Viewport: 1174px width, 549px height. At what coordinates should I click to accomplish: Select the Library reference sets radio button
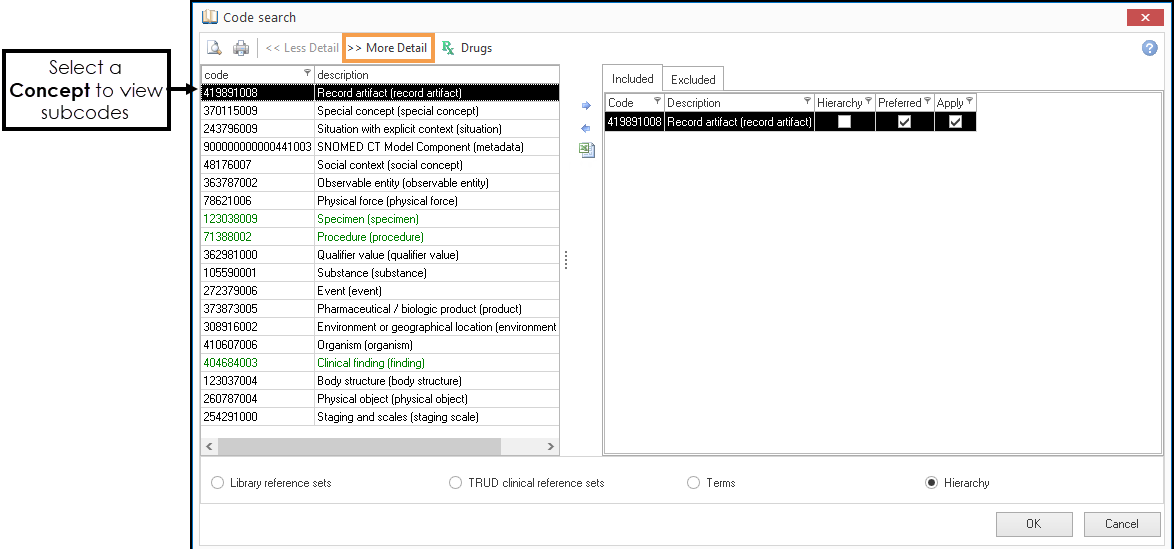218,483
